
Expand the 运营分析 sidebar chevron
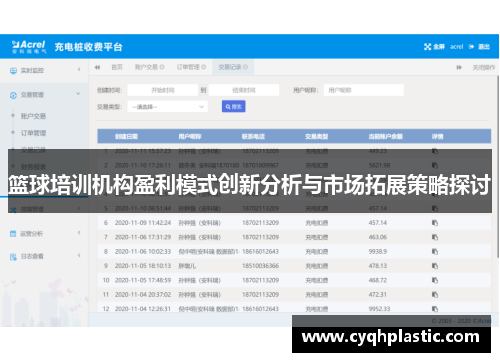[x=79, y=232]
